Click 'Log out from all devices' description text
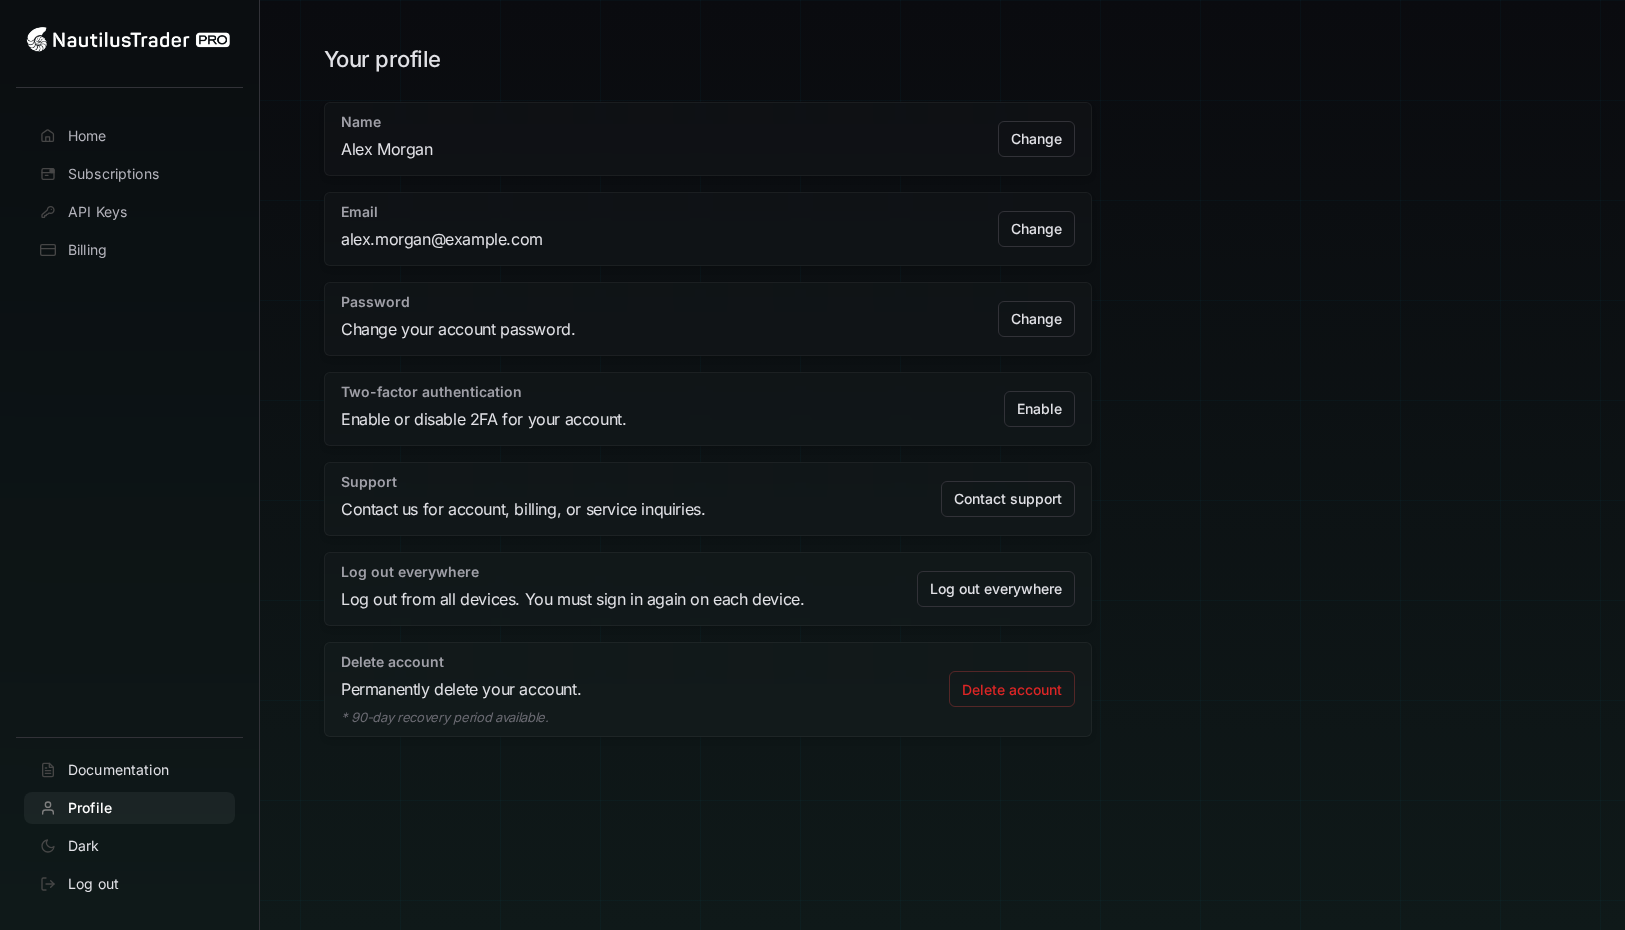 pyautogui.click(x=572, y=599)
